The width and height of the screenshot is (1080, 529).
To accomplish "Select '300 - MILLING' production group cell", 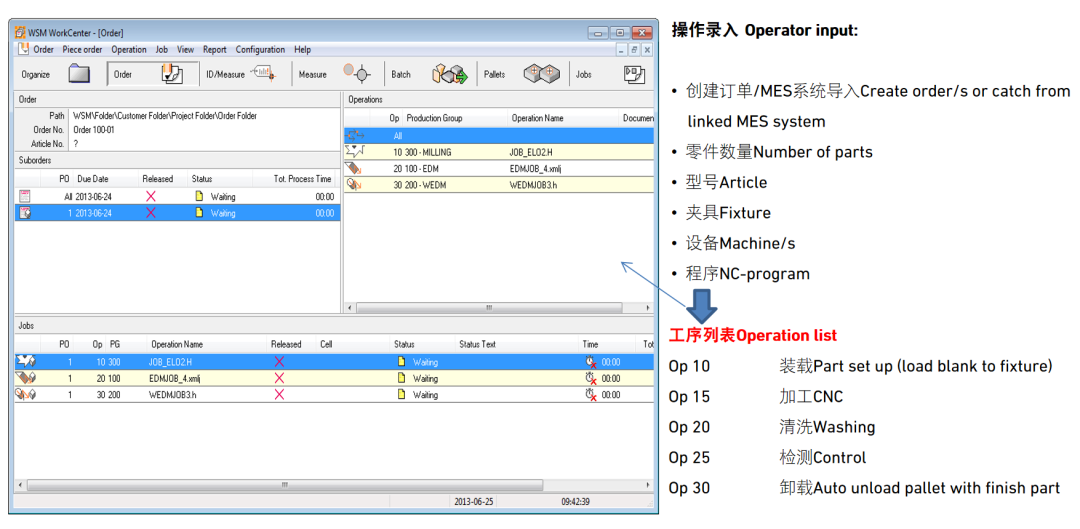I will tap(427, 152).
